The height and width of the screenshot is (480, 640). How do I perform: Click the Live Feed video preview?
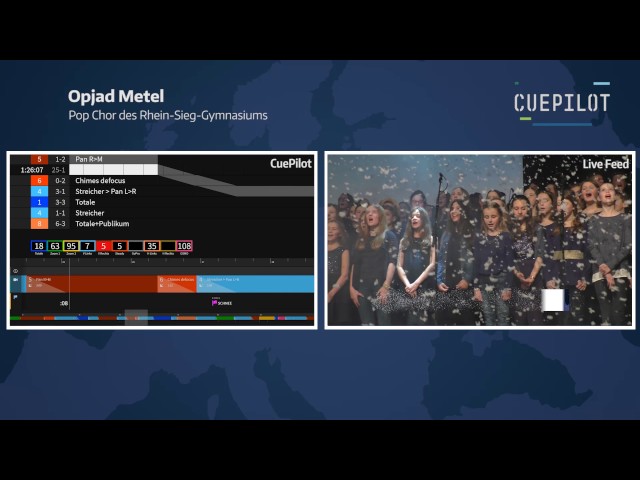pos(480,240)
